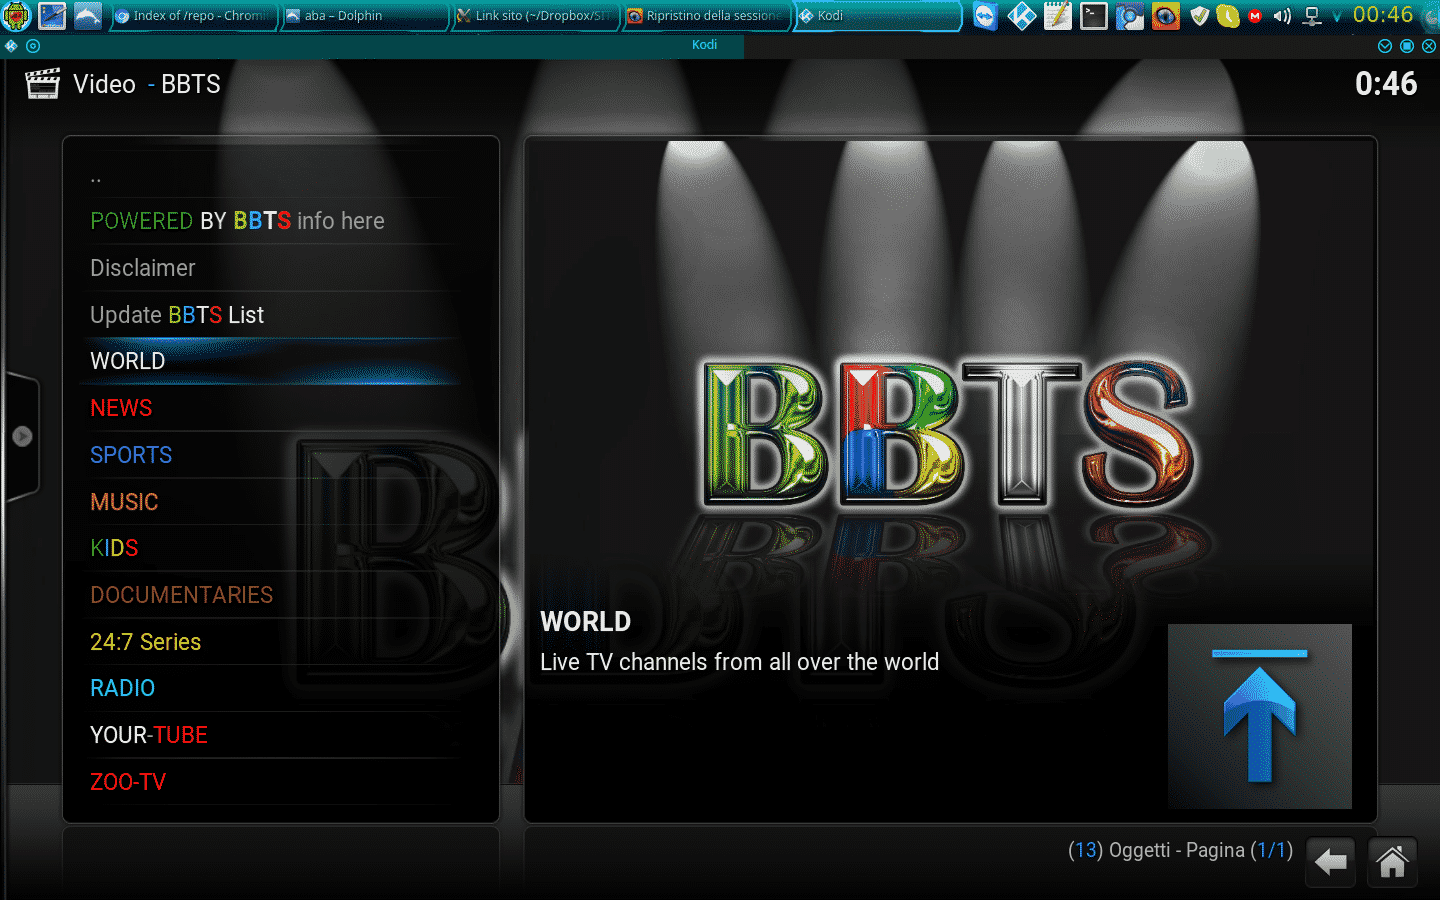Click the network connection tray icon

pyautogui.click(x=1312, y=16)
